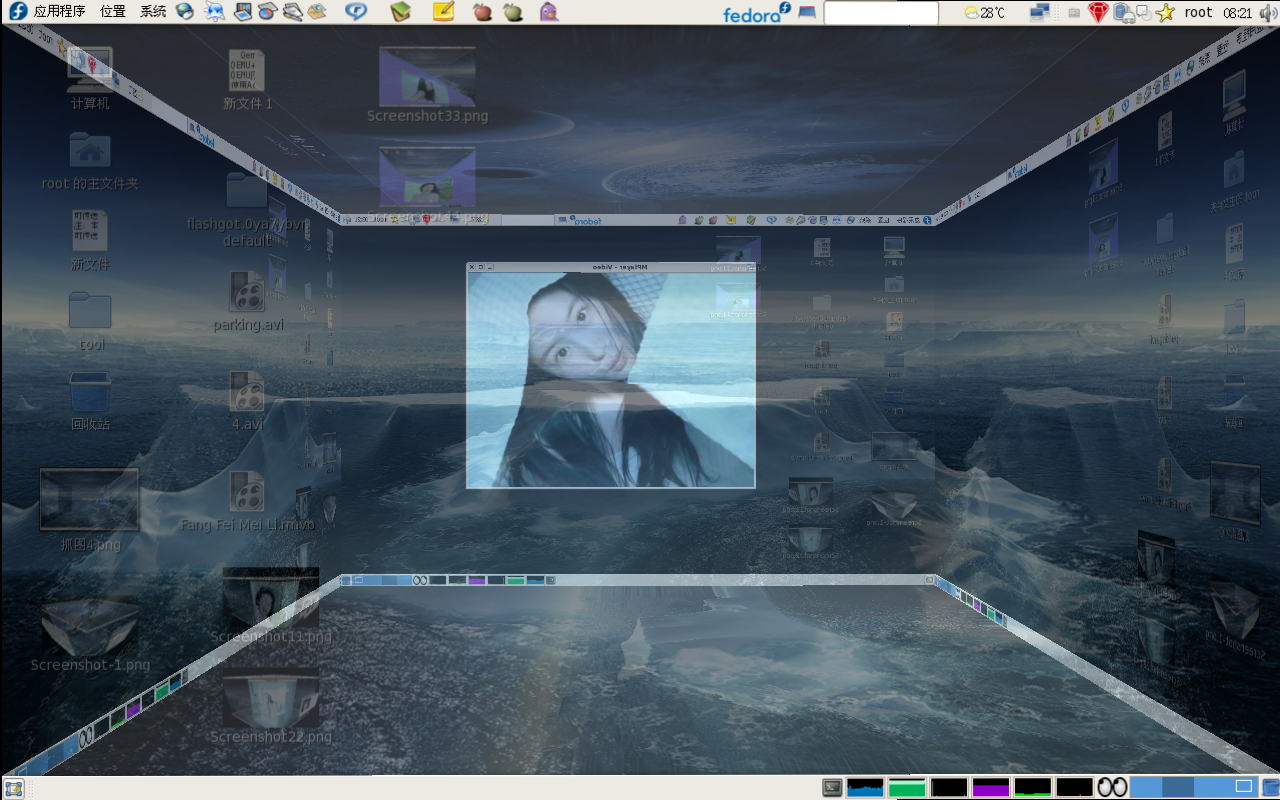Open the root user switcher
This screenshot has width=1280, height=800.
point(1198,13)
